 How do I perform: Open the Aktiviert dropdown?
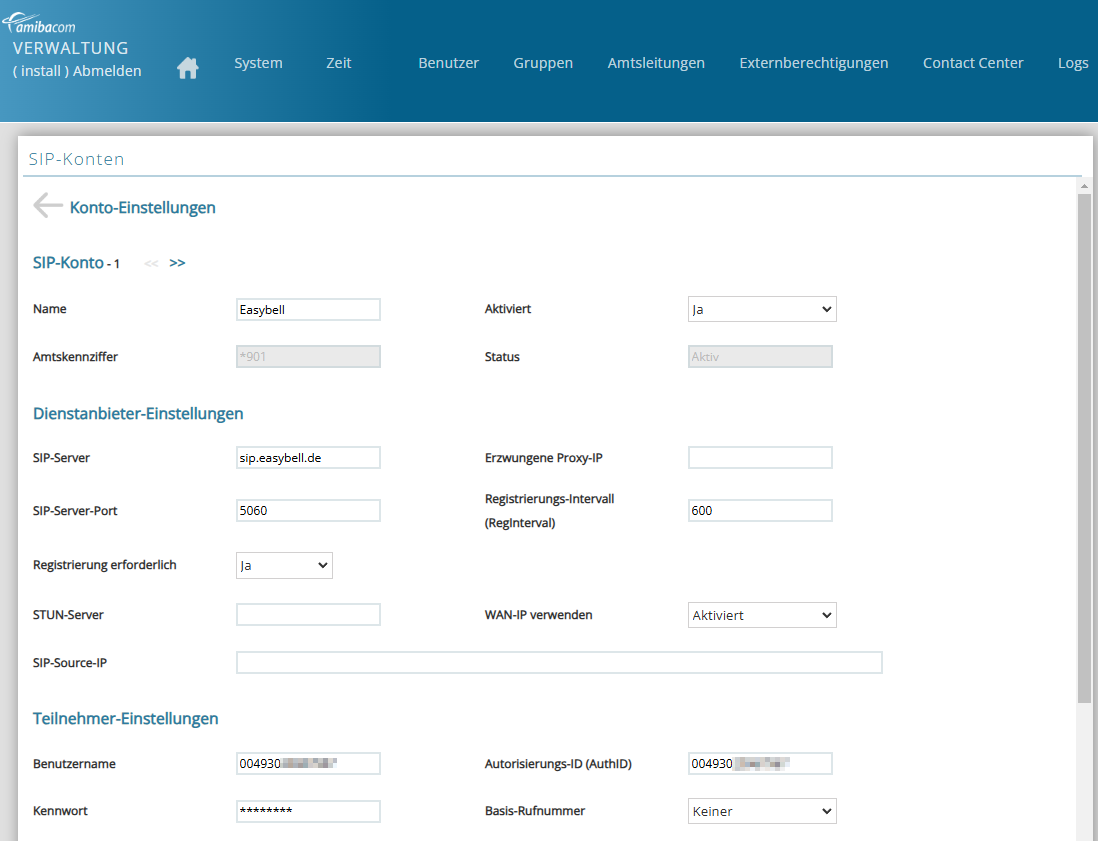(x=762, y=309)
